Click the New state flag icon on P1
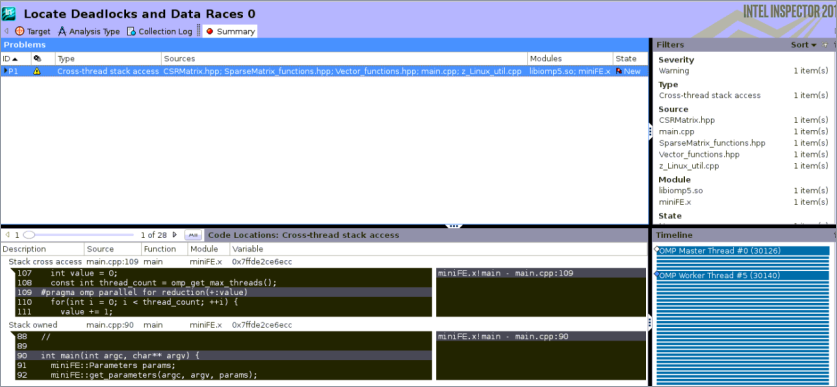The height and width of the screenshot is (387, 837). tap(619, 70)
